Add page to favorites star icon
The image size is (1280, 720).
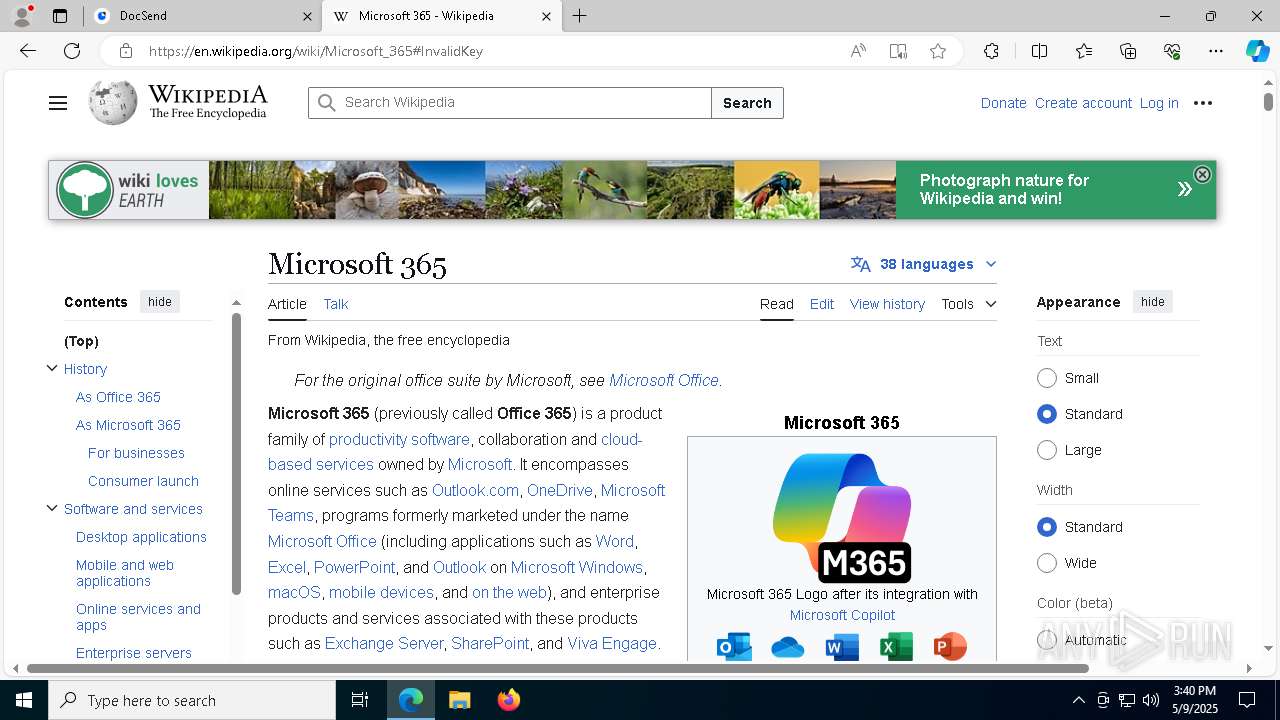938,51
